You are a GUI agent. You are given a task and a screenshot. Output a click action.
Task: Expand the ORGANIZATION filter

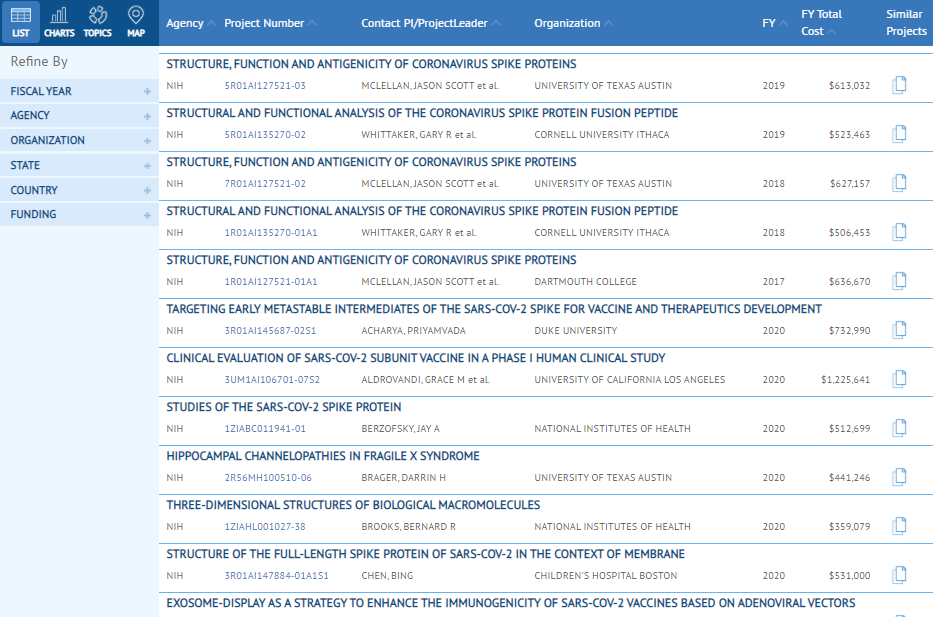(79, 140)
